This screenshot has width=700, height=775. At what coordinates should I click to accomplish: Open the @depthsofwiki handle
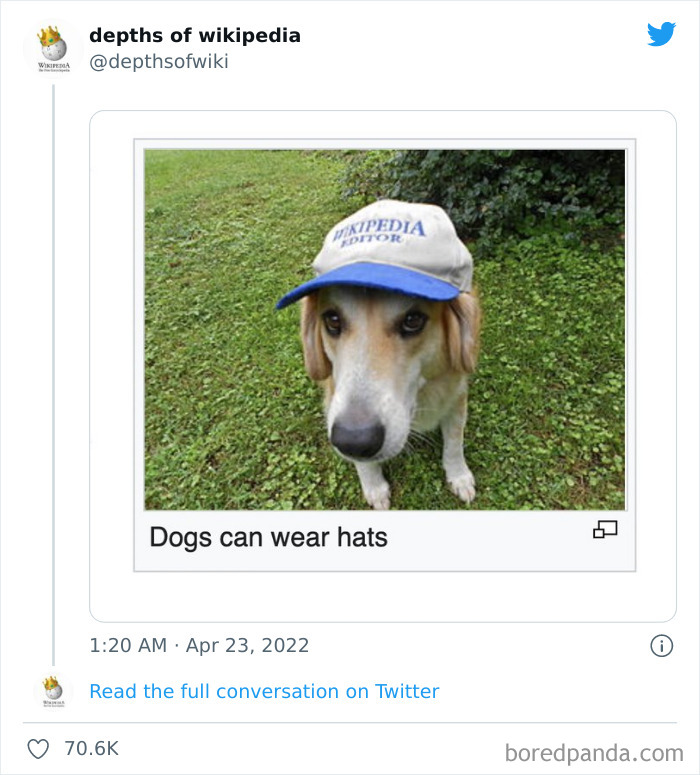(159, 62)
